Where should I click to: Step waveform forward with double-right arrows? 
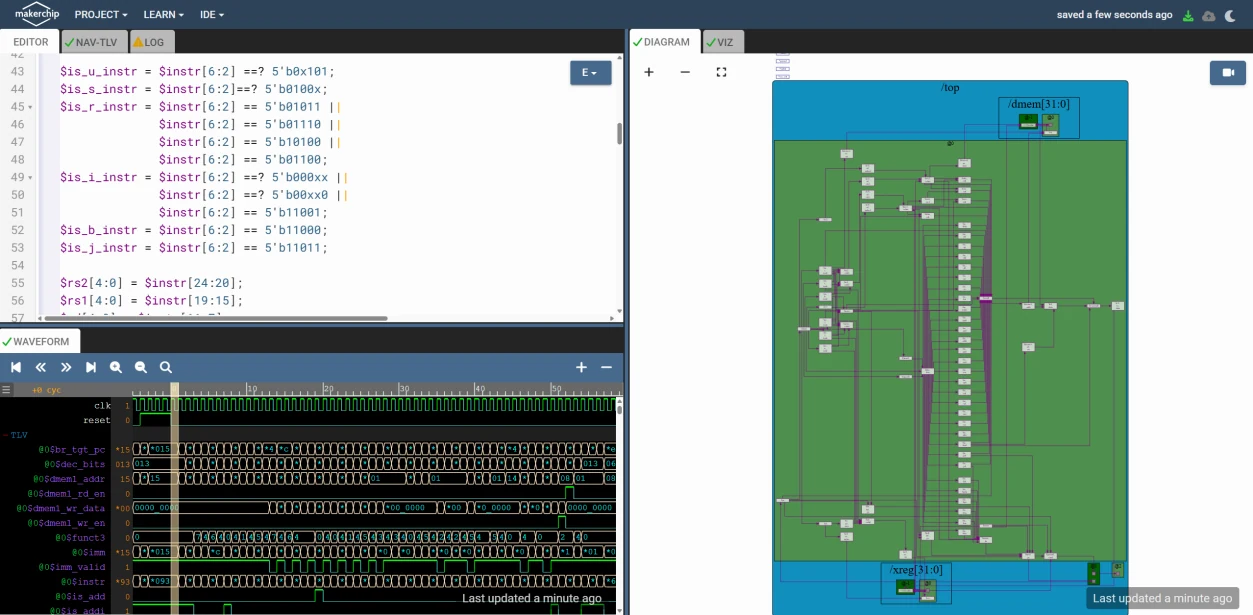66,367
